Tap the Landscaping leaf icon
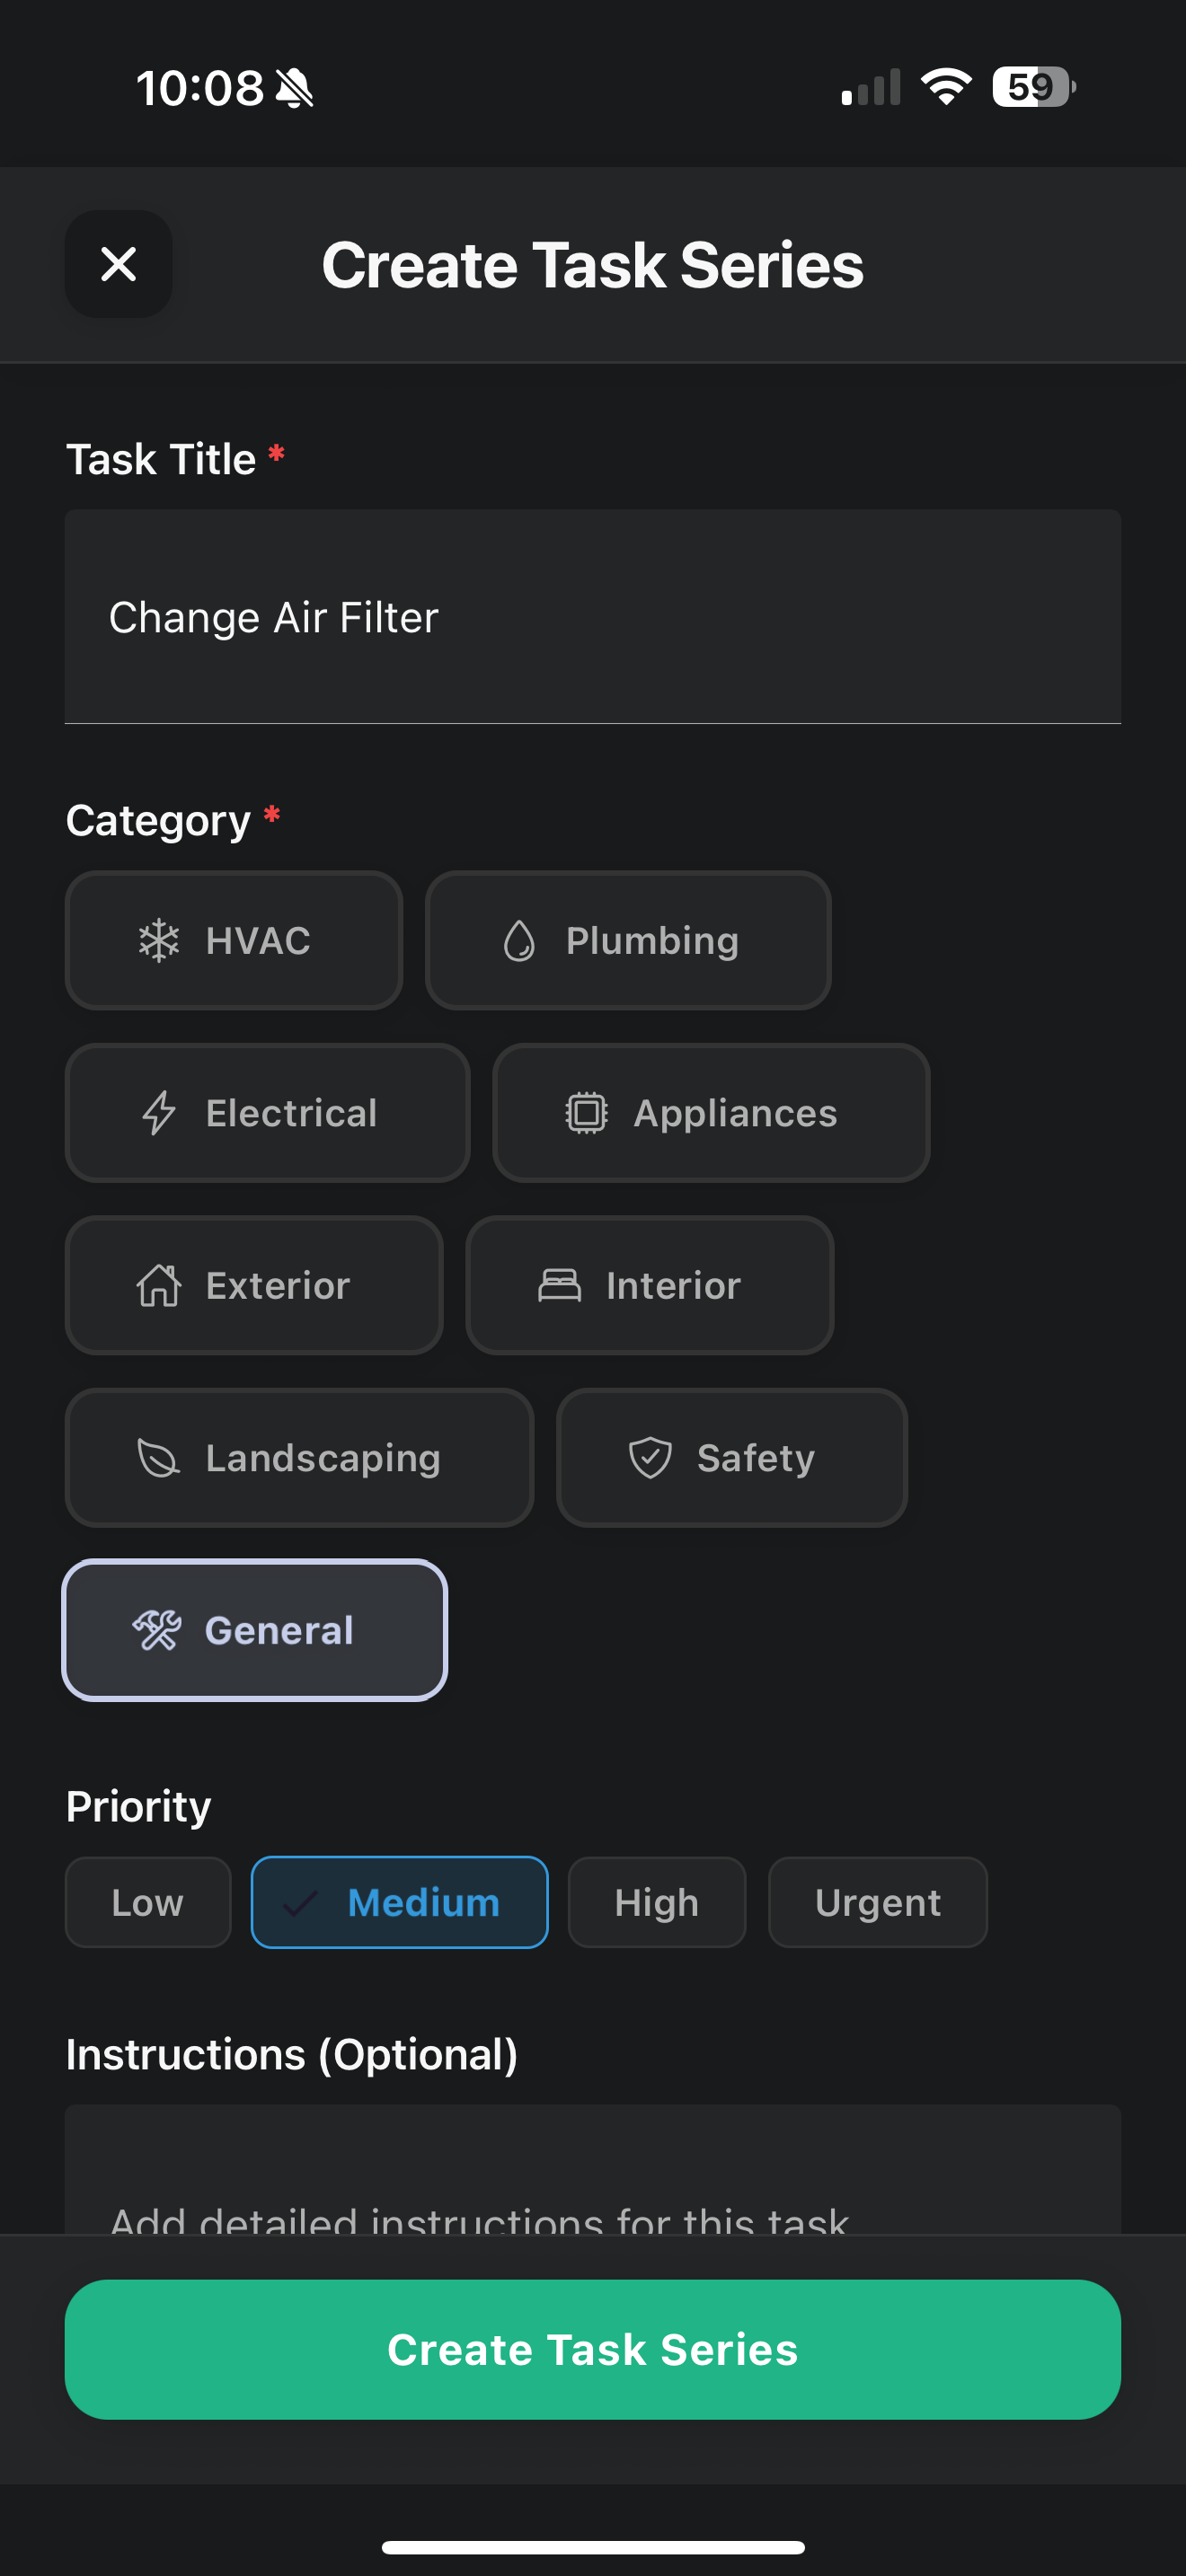The height and width of the screenshot is (2576, 1186). (x=158, y=1458)
